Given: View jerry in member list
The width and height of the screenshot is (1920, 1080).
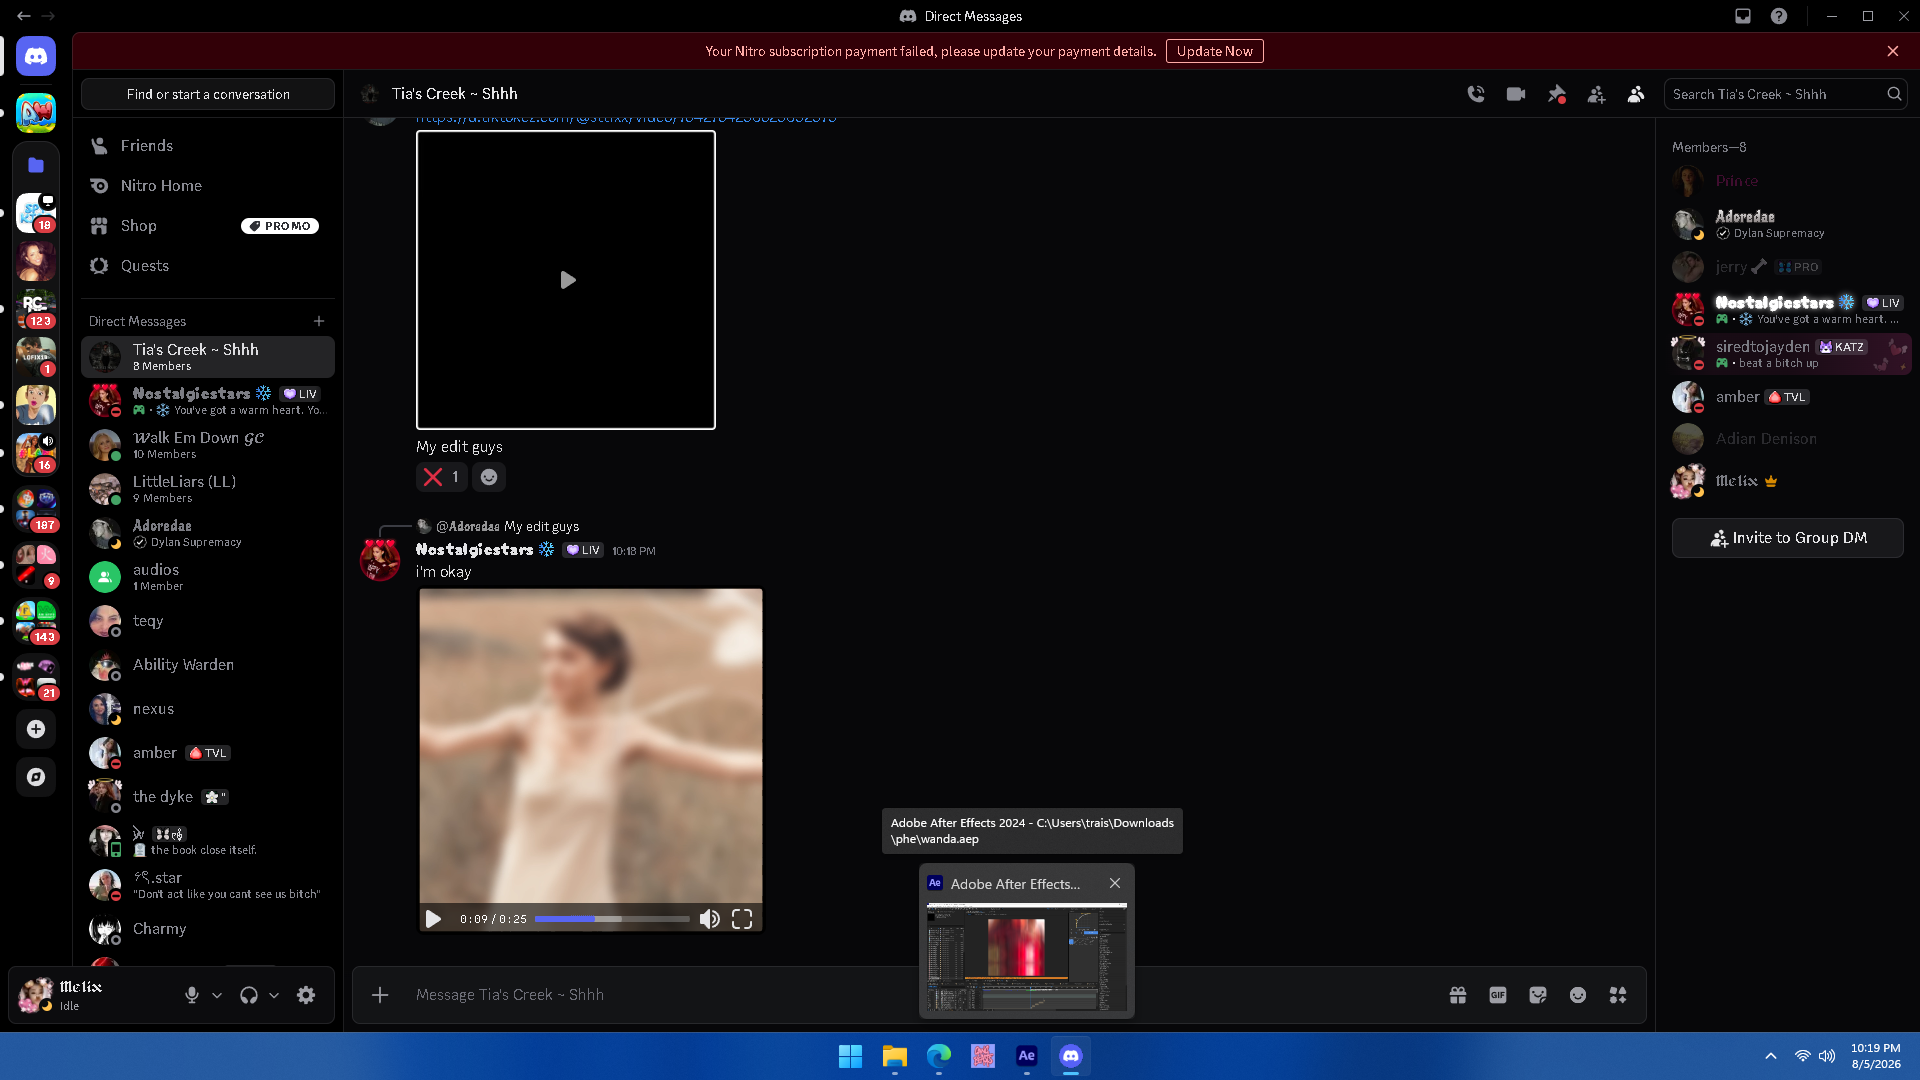Looking at the screenshot, I should 1790,267.
